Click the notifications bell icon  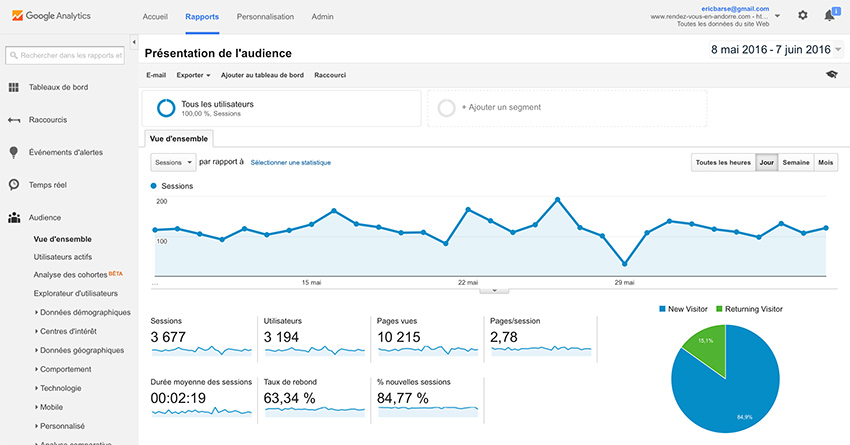(x=829, y=16)
